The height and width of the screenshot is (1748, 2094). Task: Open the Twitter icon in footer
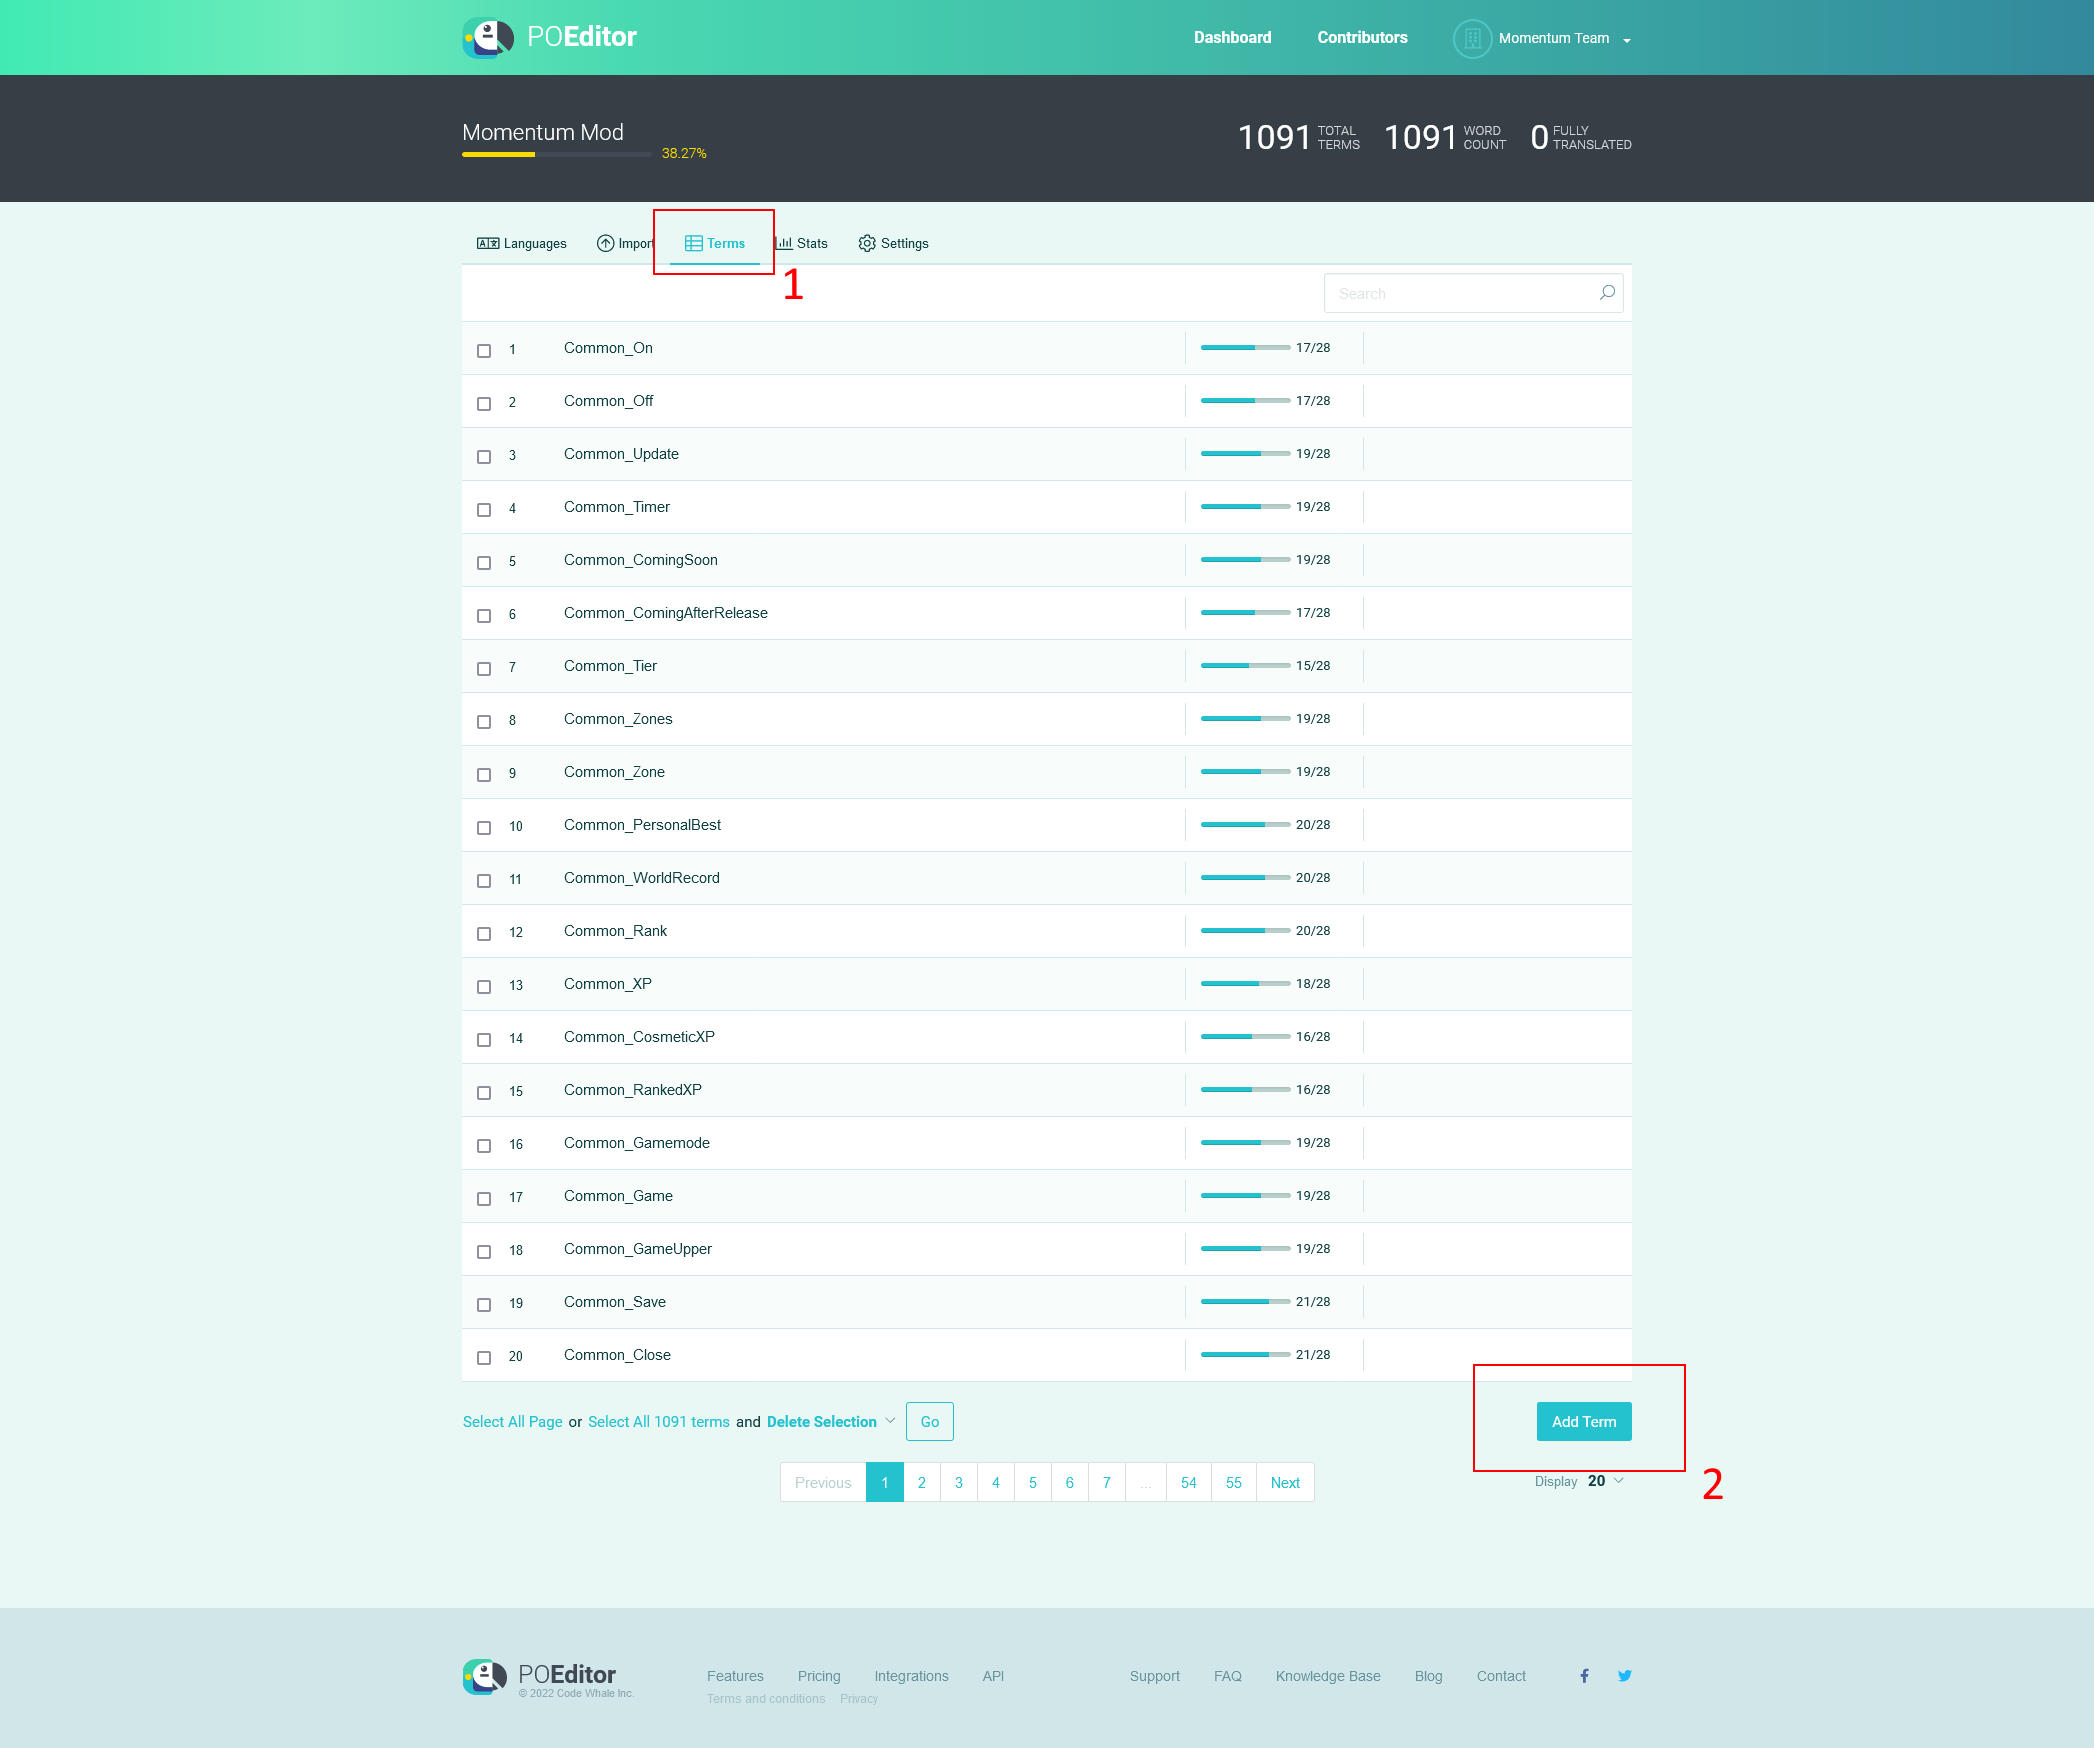click(x=1624, y=1676)
